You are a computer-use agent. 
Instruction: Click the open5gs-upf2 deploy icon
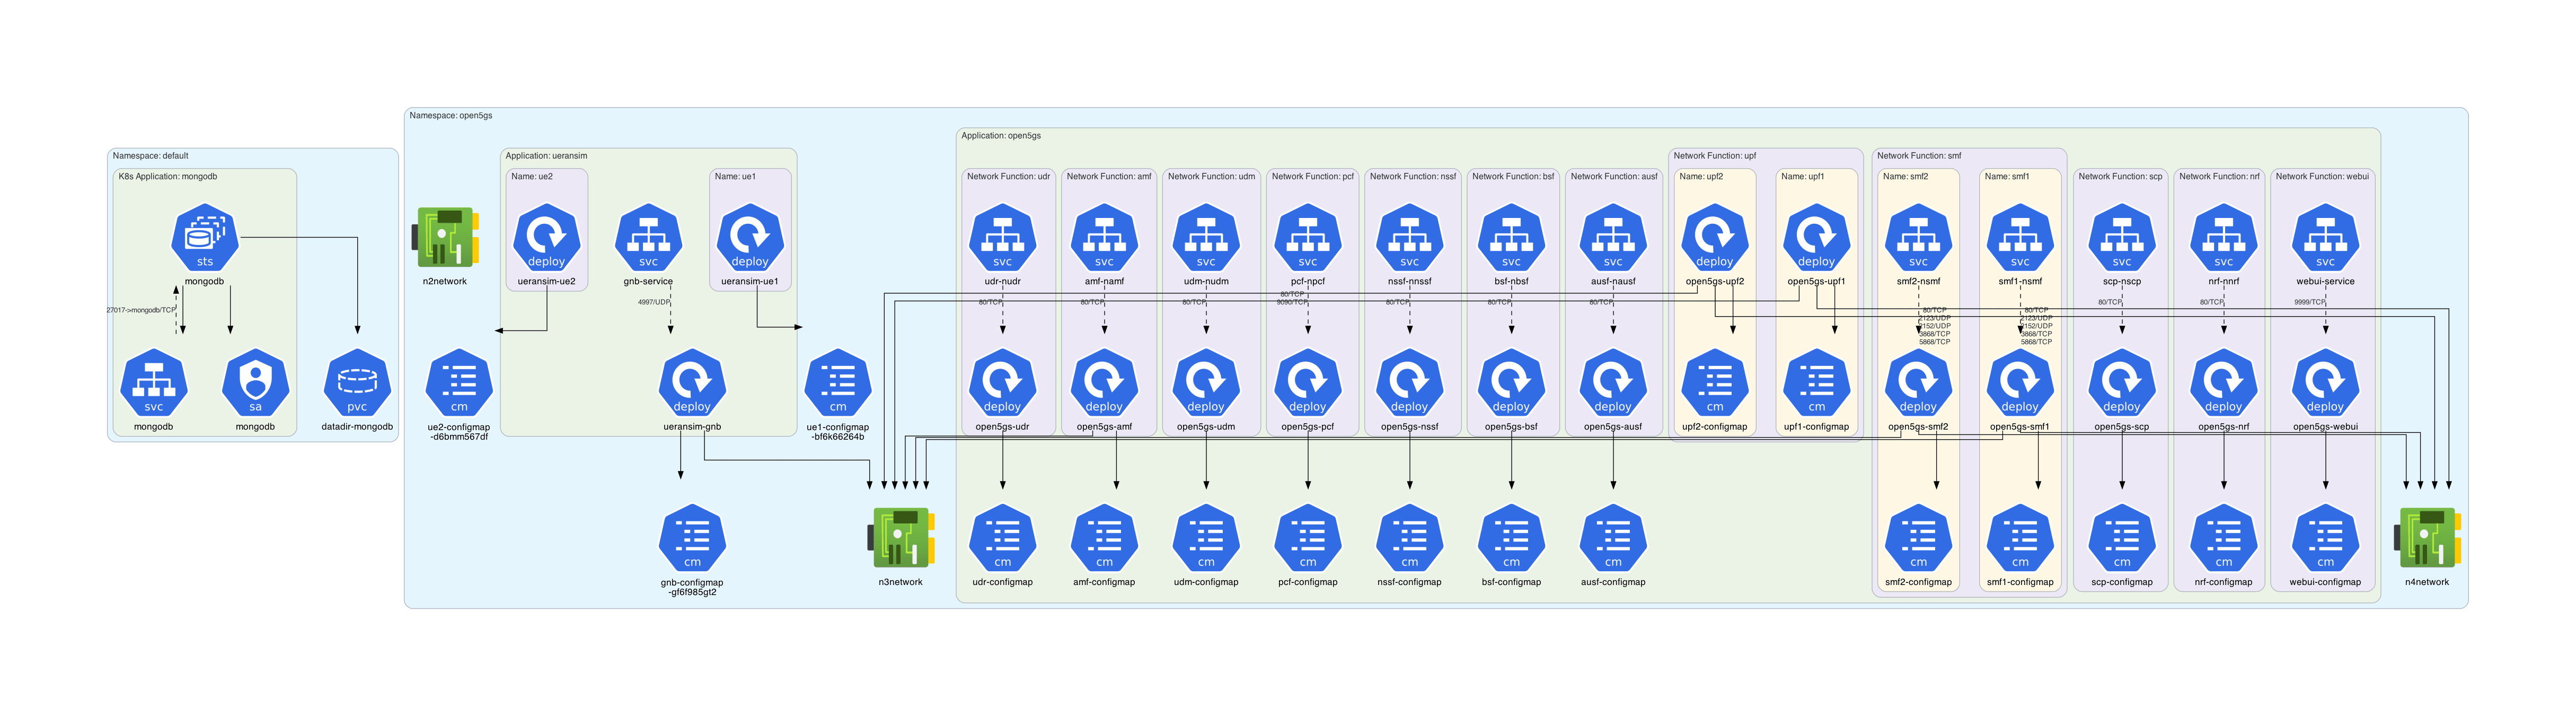tap(1714, 237)
